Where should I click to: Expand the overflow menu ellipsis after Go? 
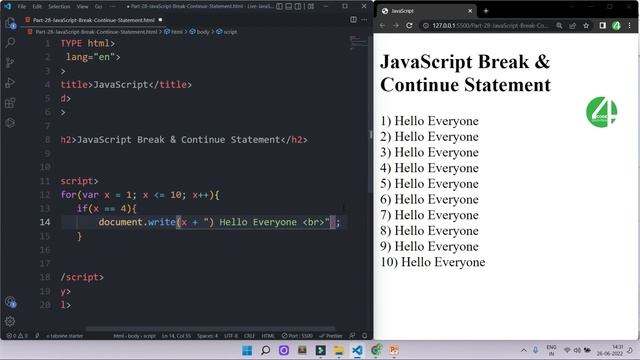coord(113,7)
